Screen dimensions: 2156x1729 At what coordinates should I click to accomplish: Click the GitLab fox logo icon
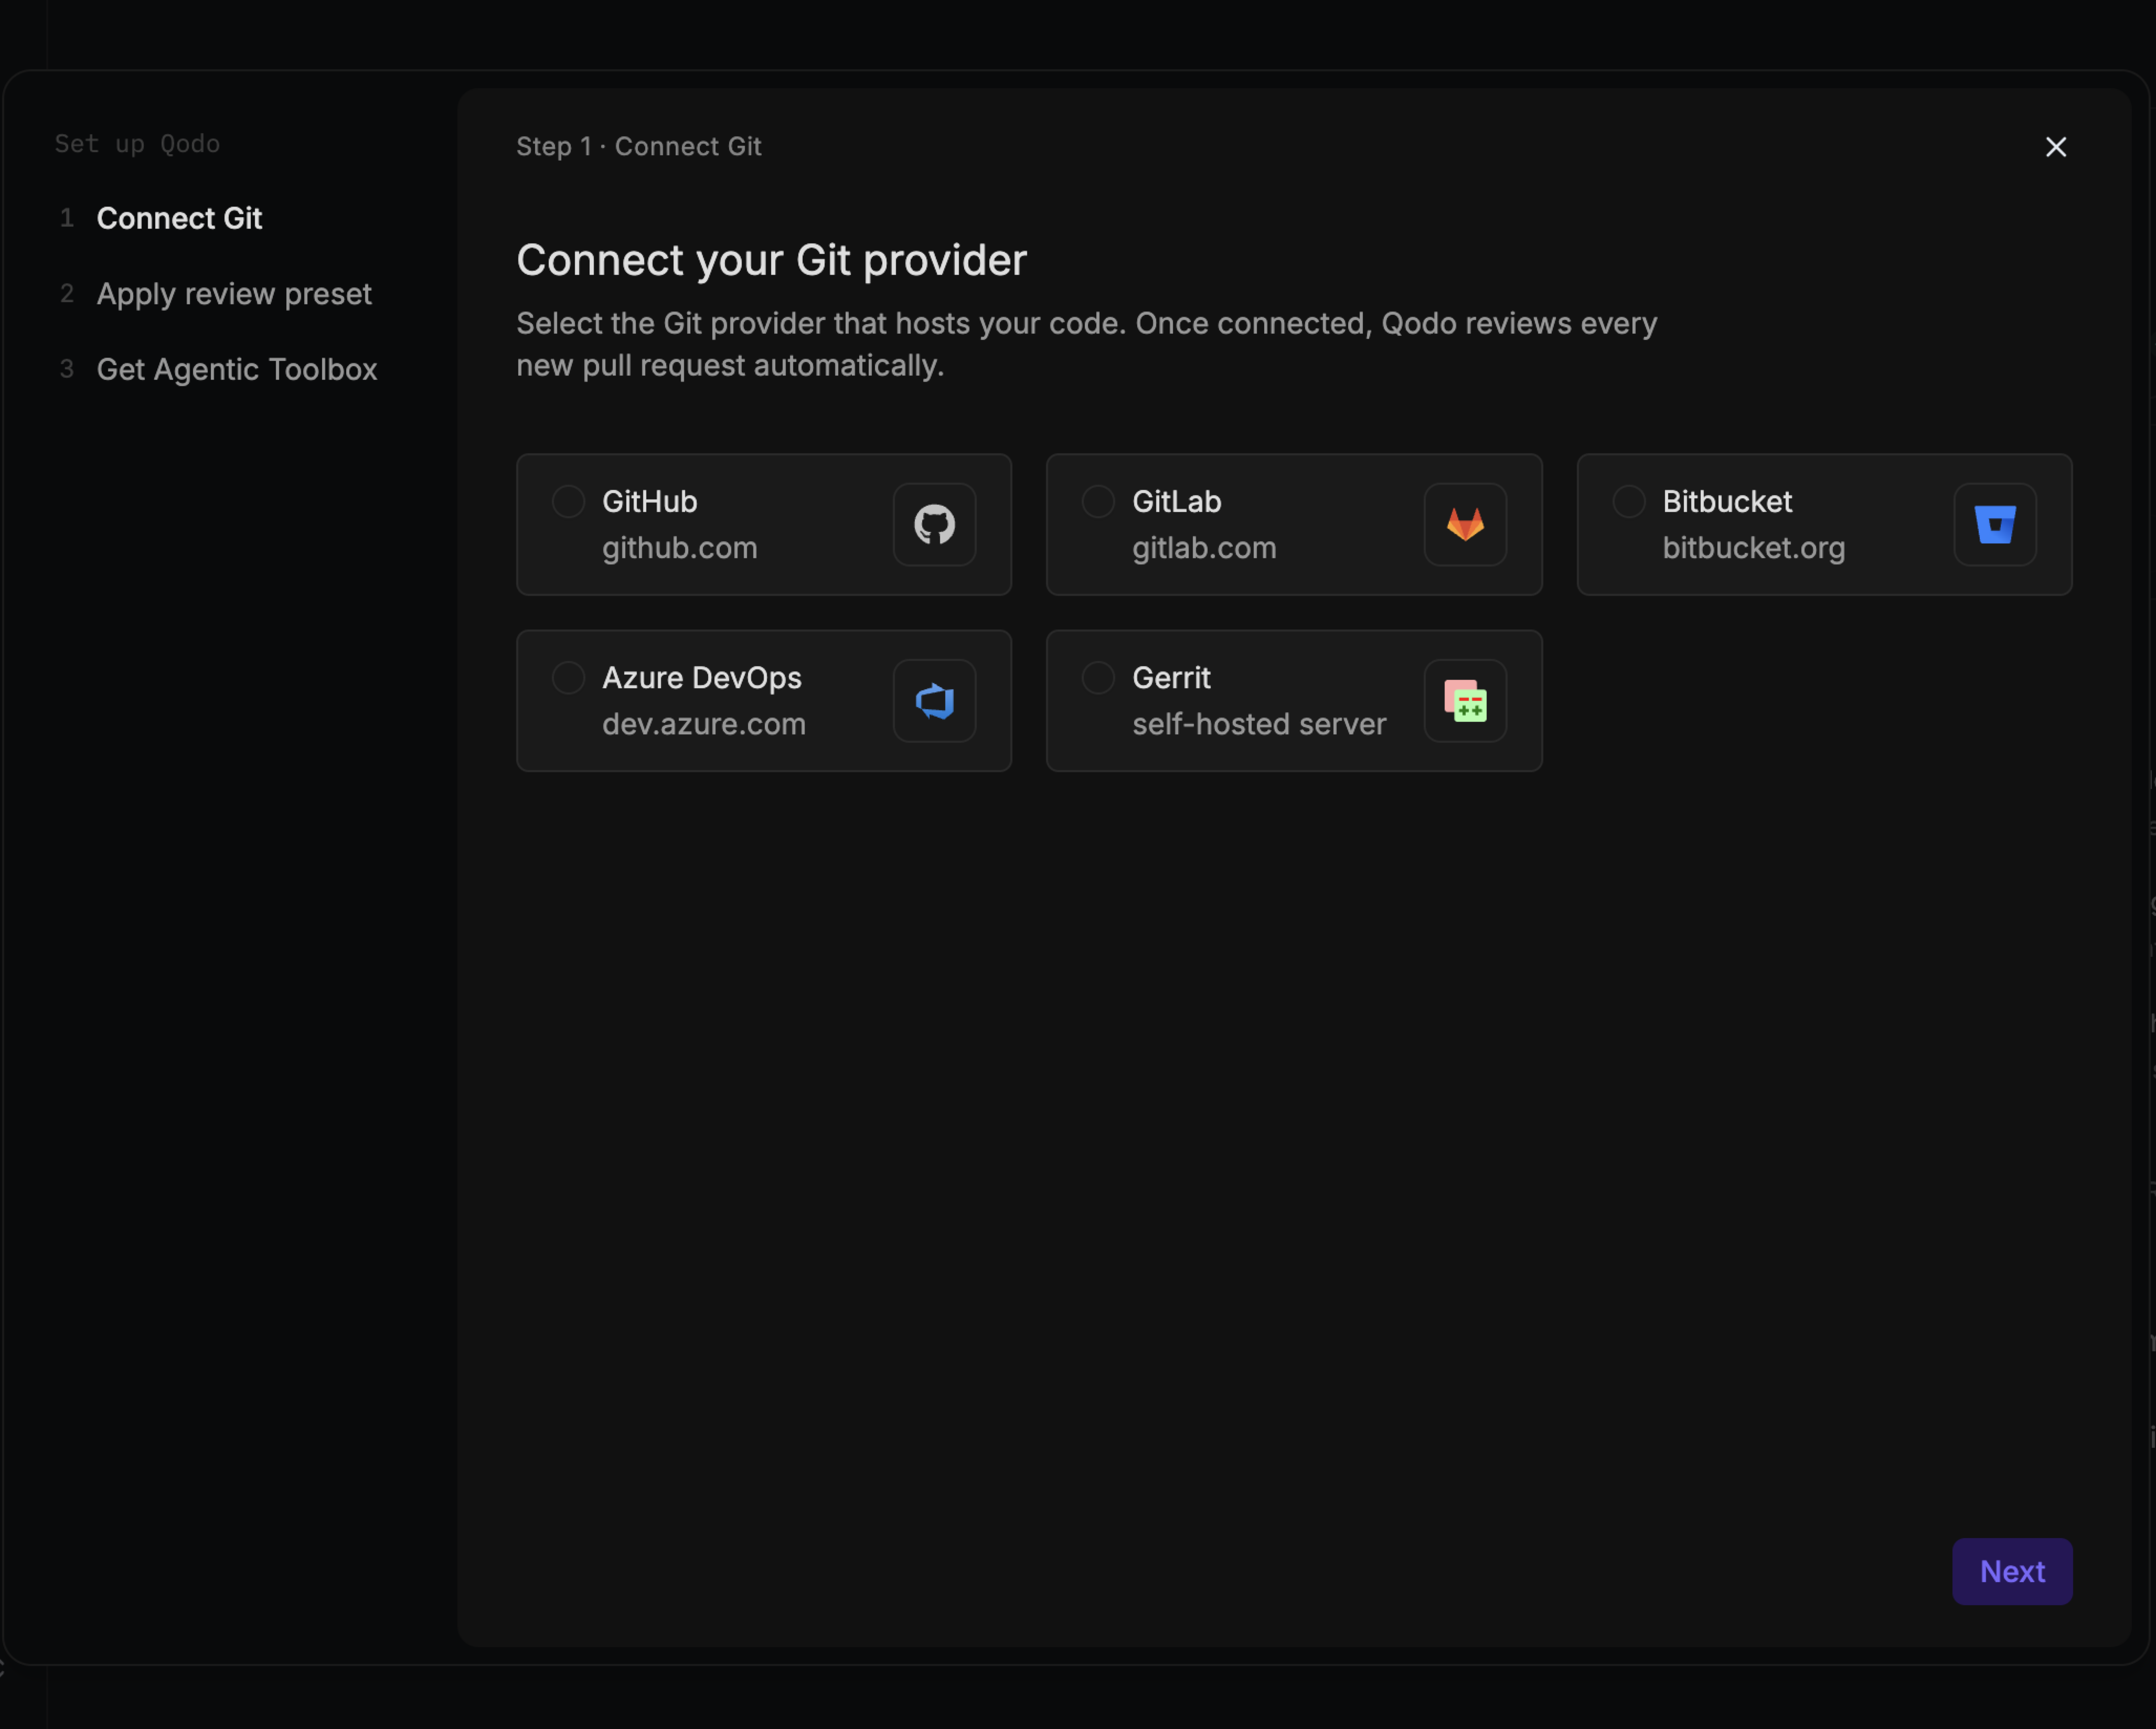tap(1465, 524)
